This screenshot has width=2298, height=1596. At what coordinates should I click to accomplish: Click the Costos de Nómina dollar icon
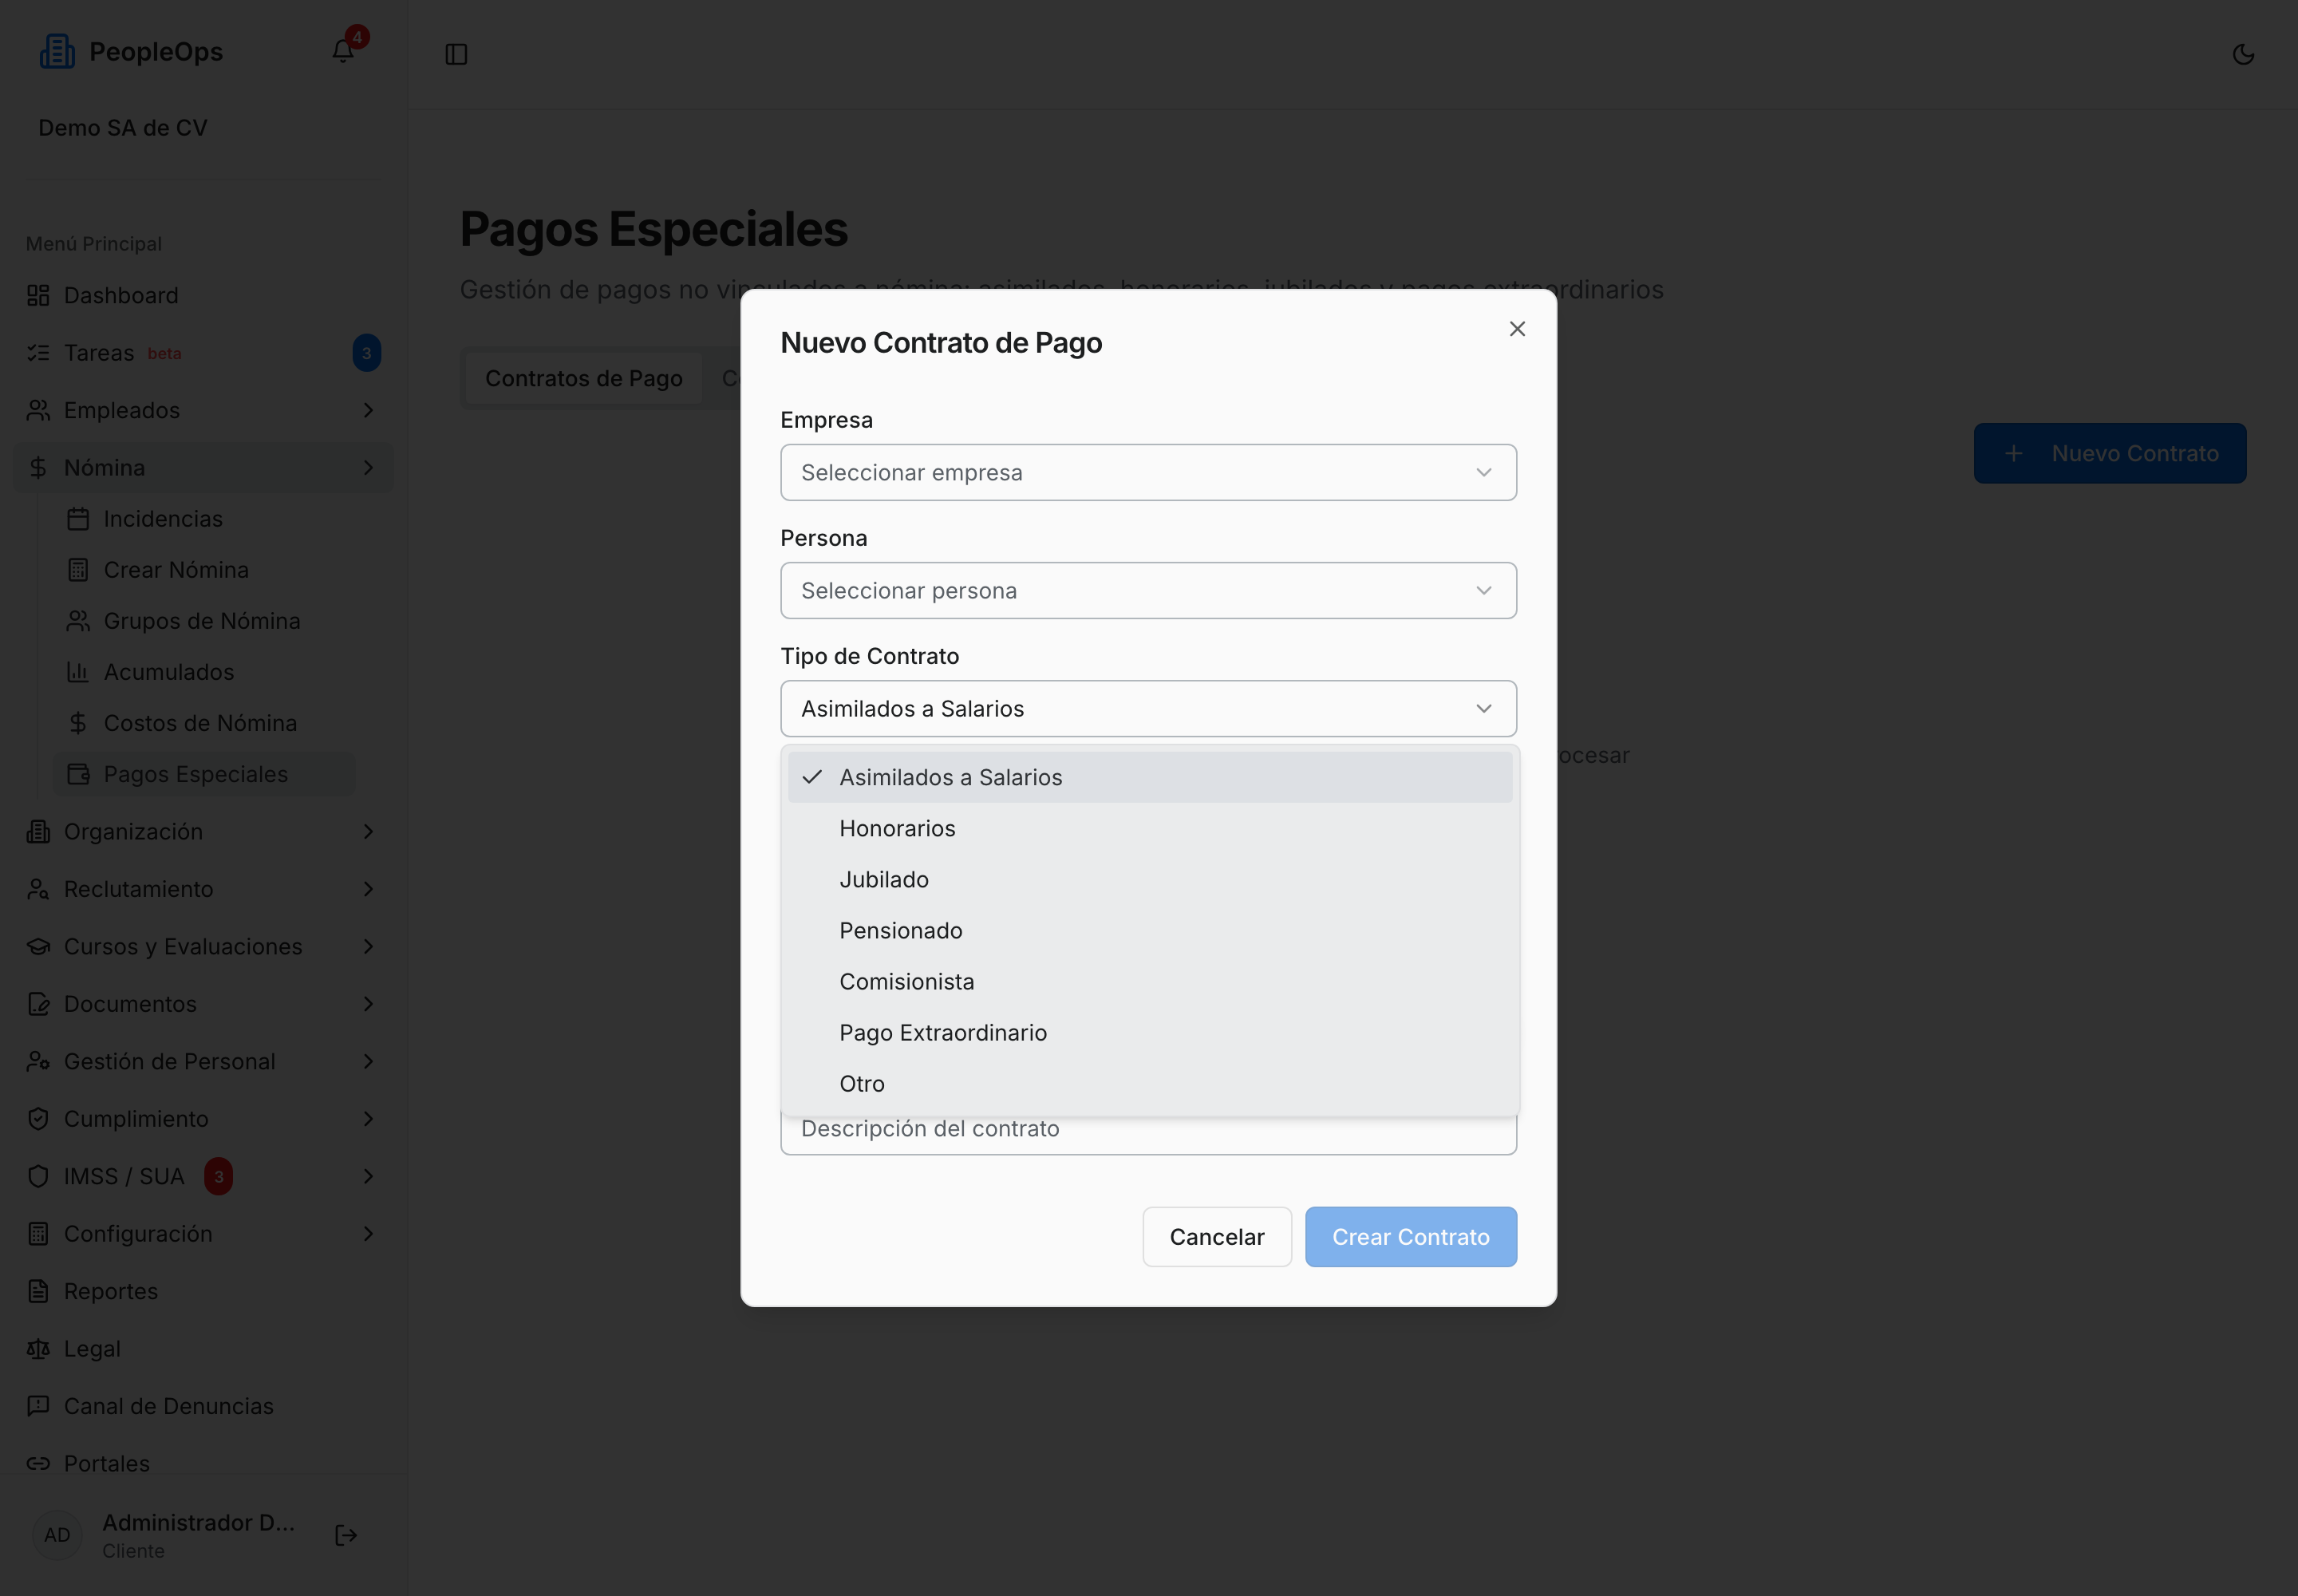(78, 723)
